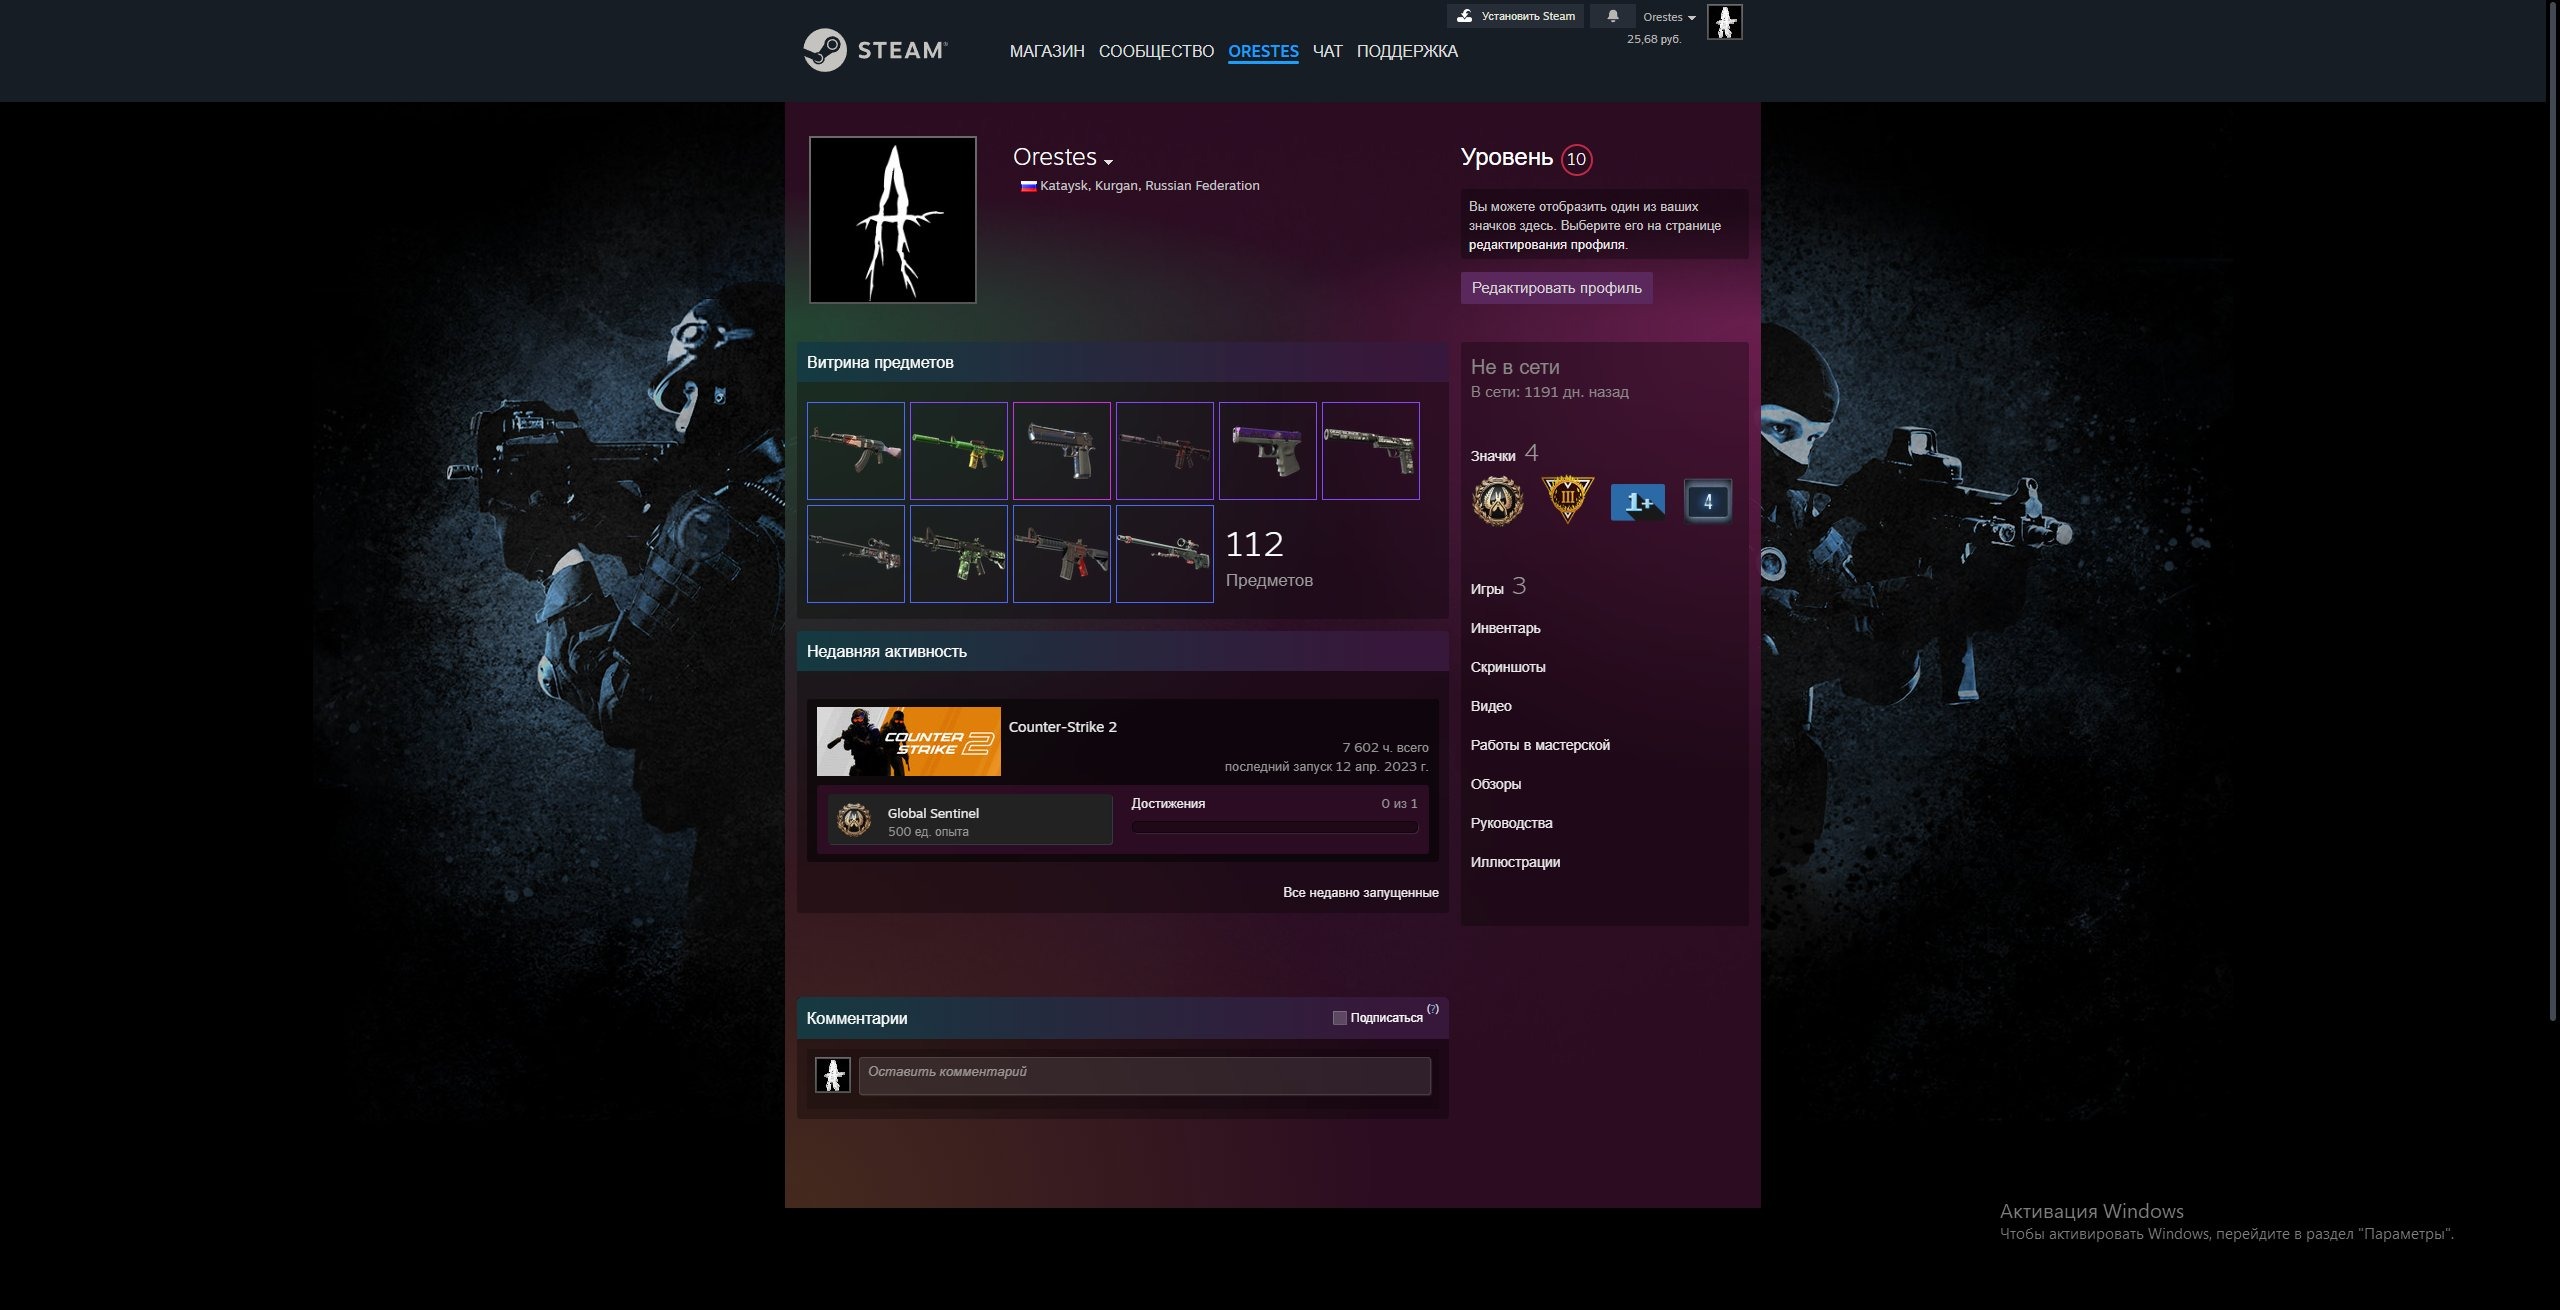
Task: Enable the Подписаться checkbox for comments
Action: coord(1339,1018)
